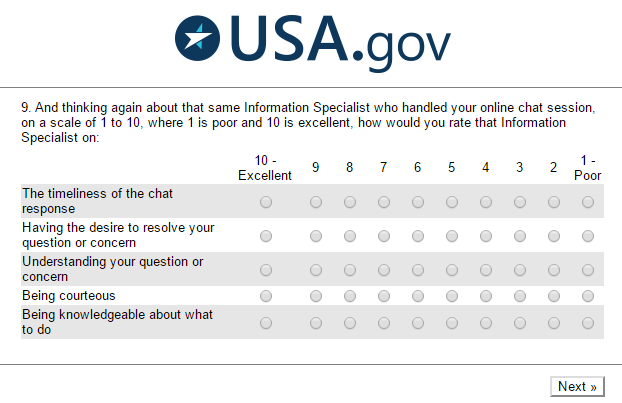
Task: Select 5 for timeliness of chat response
Action: [452, 202]
